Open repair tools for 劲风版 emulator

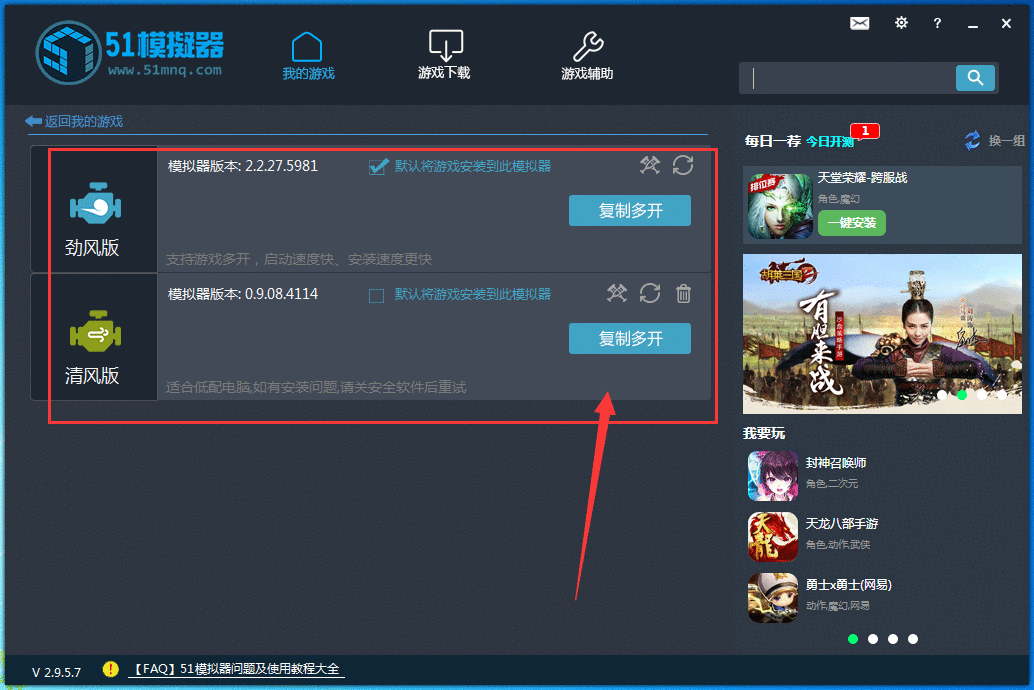pos(649,166)
